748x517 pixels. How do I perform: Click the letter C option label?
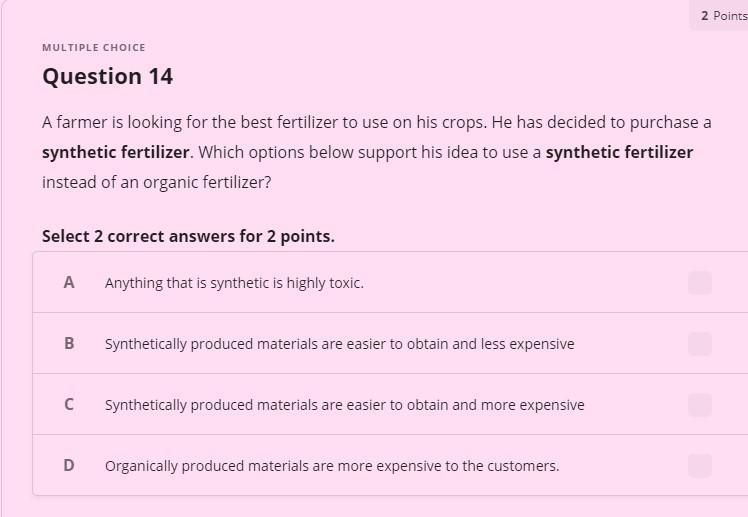[x=69, y=405]
